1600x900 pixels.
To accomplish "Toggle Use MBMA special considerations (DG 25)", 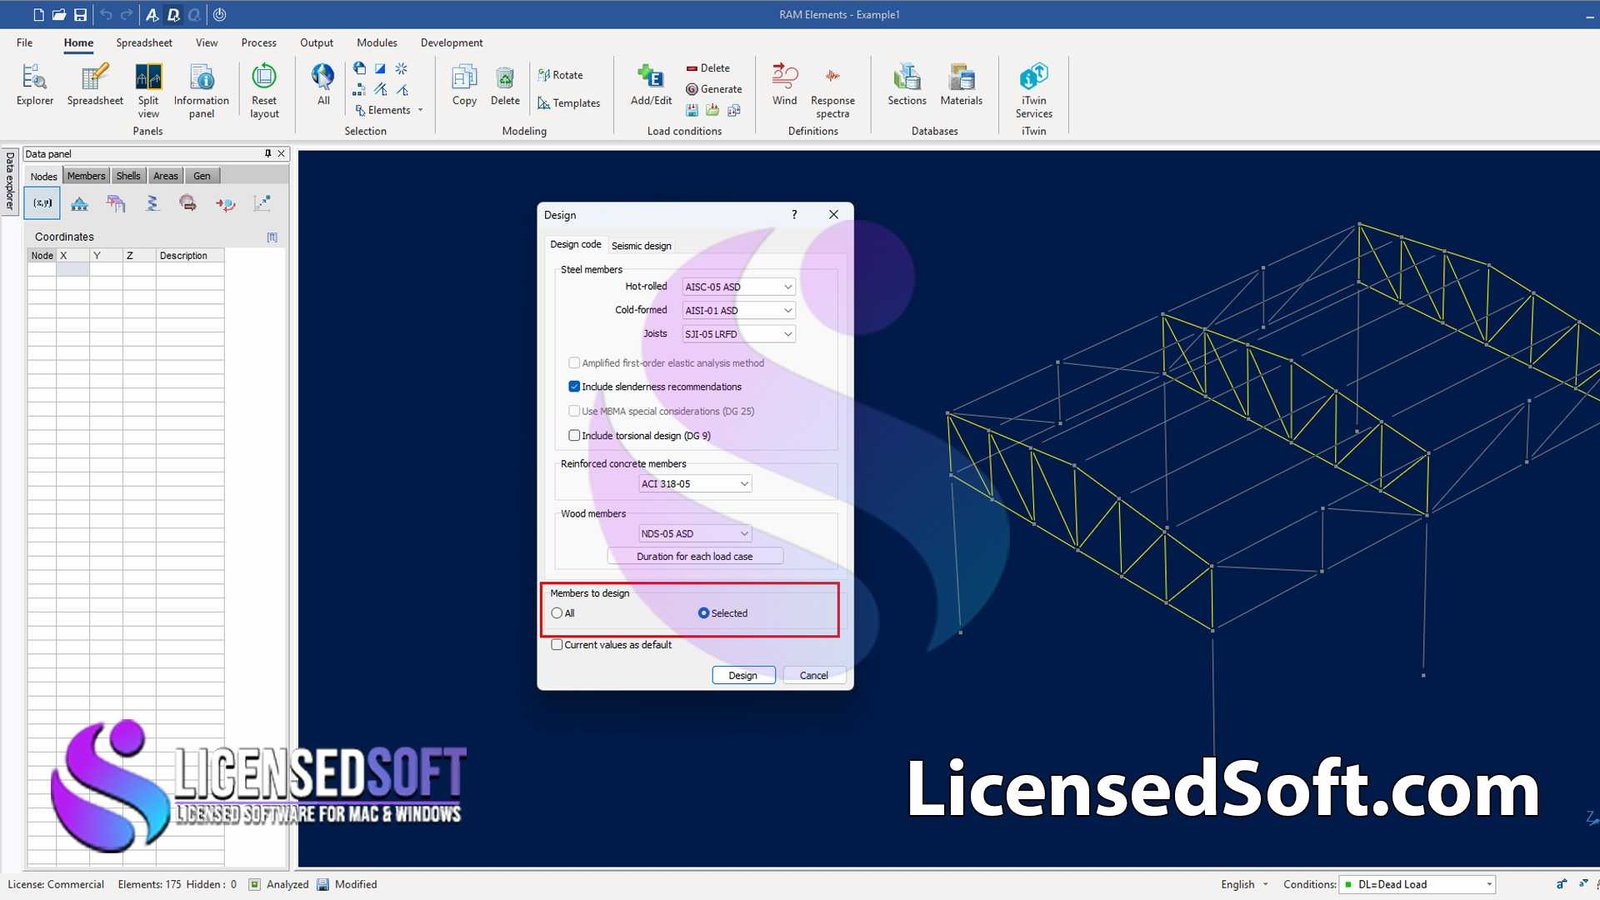I will (574, 411).
